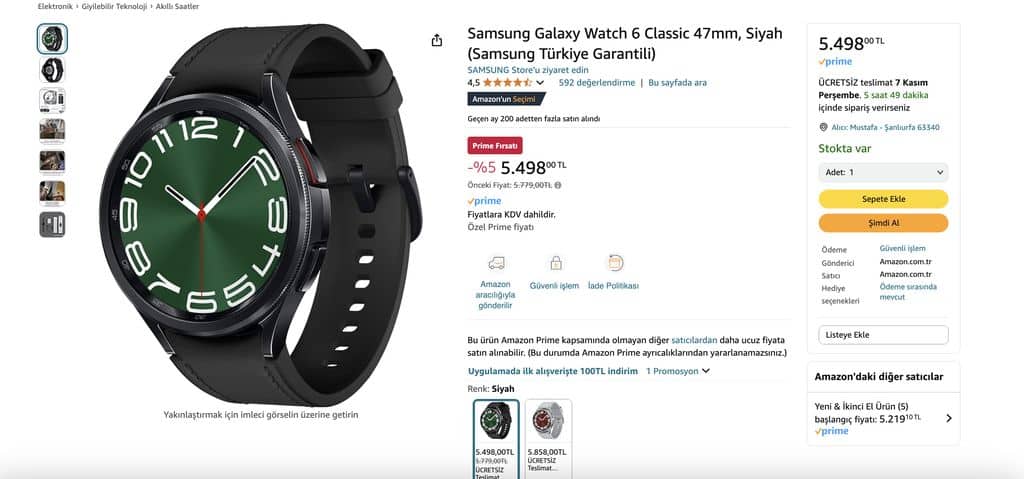Select the Siyah color swatch option
Viewport: 1024px width, 479px height.
[496, 439]
